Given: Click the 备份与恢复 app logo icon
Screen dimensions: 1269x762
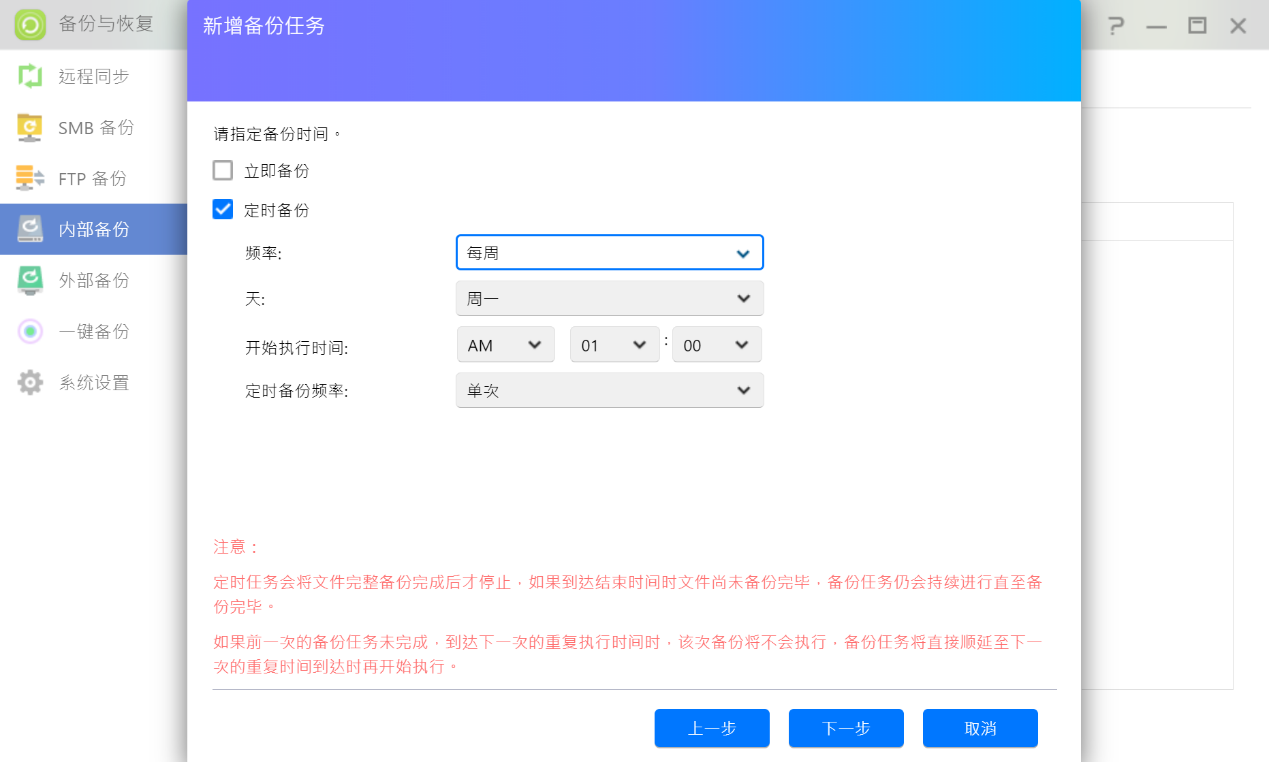Looking at the screenshot, I should 31,25.
